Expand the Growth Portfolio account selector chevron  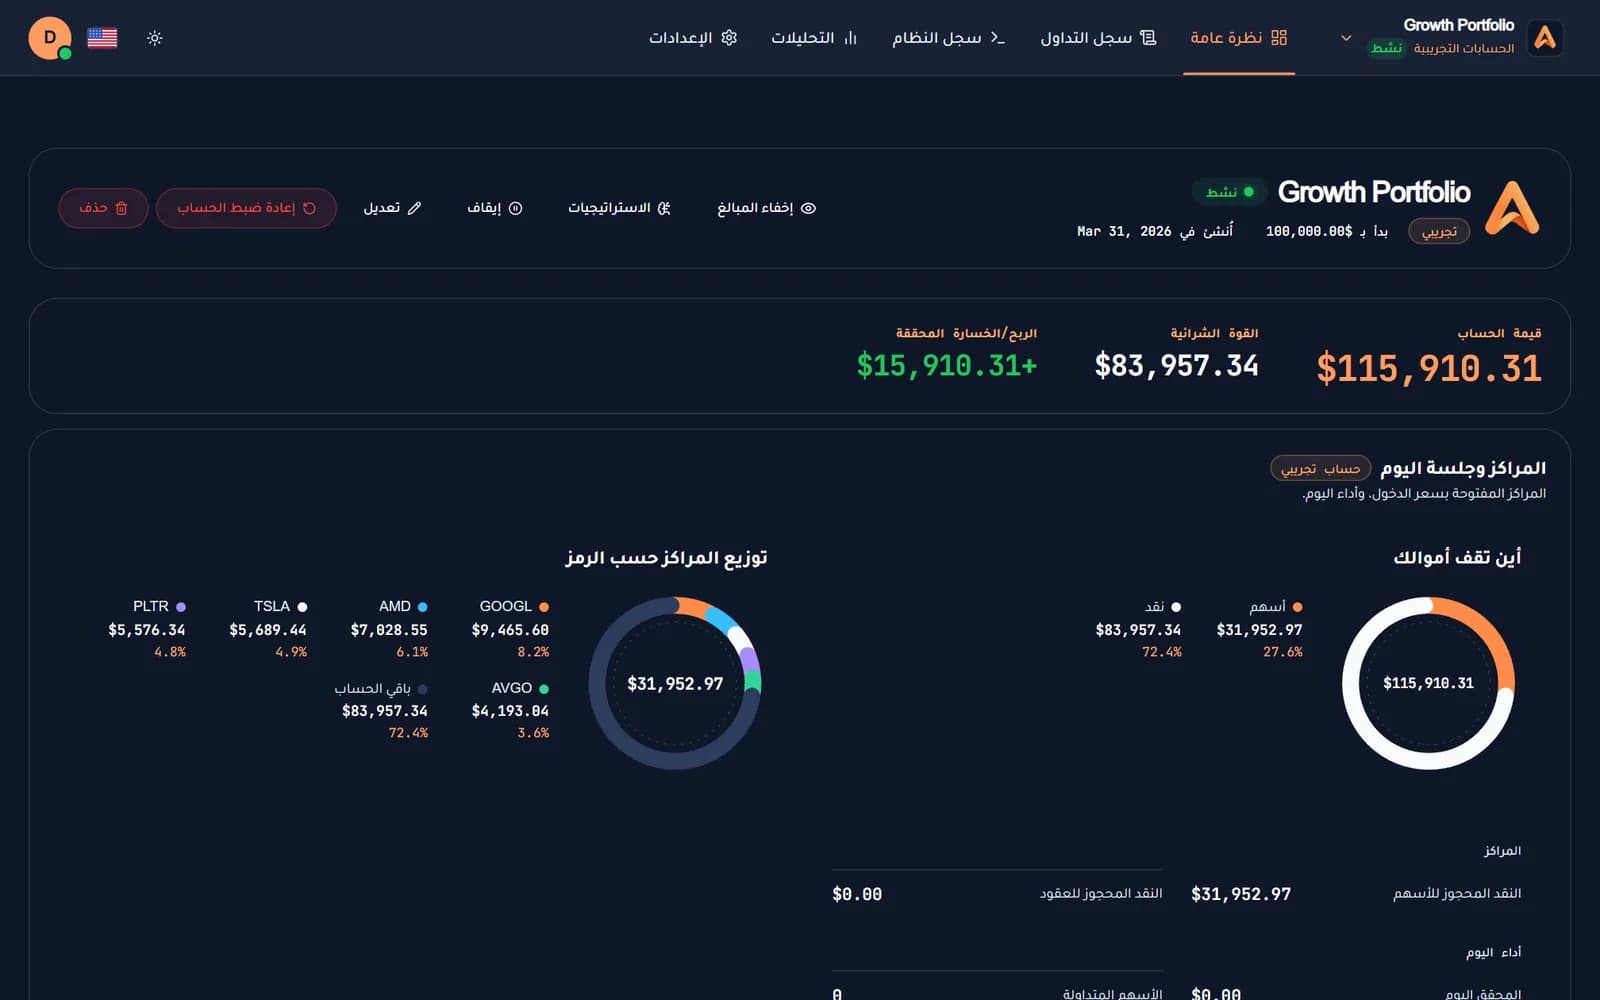point(1346,38)
